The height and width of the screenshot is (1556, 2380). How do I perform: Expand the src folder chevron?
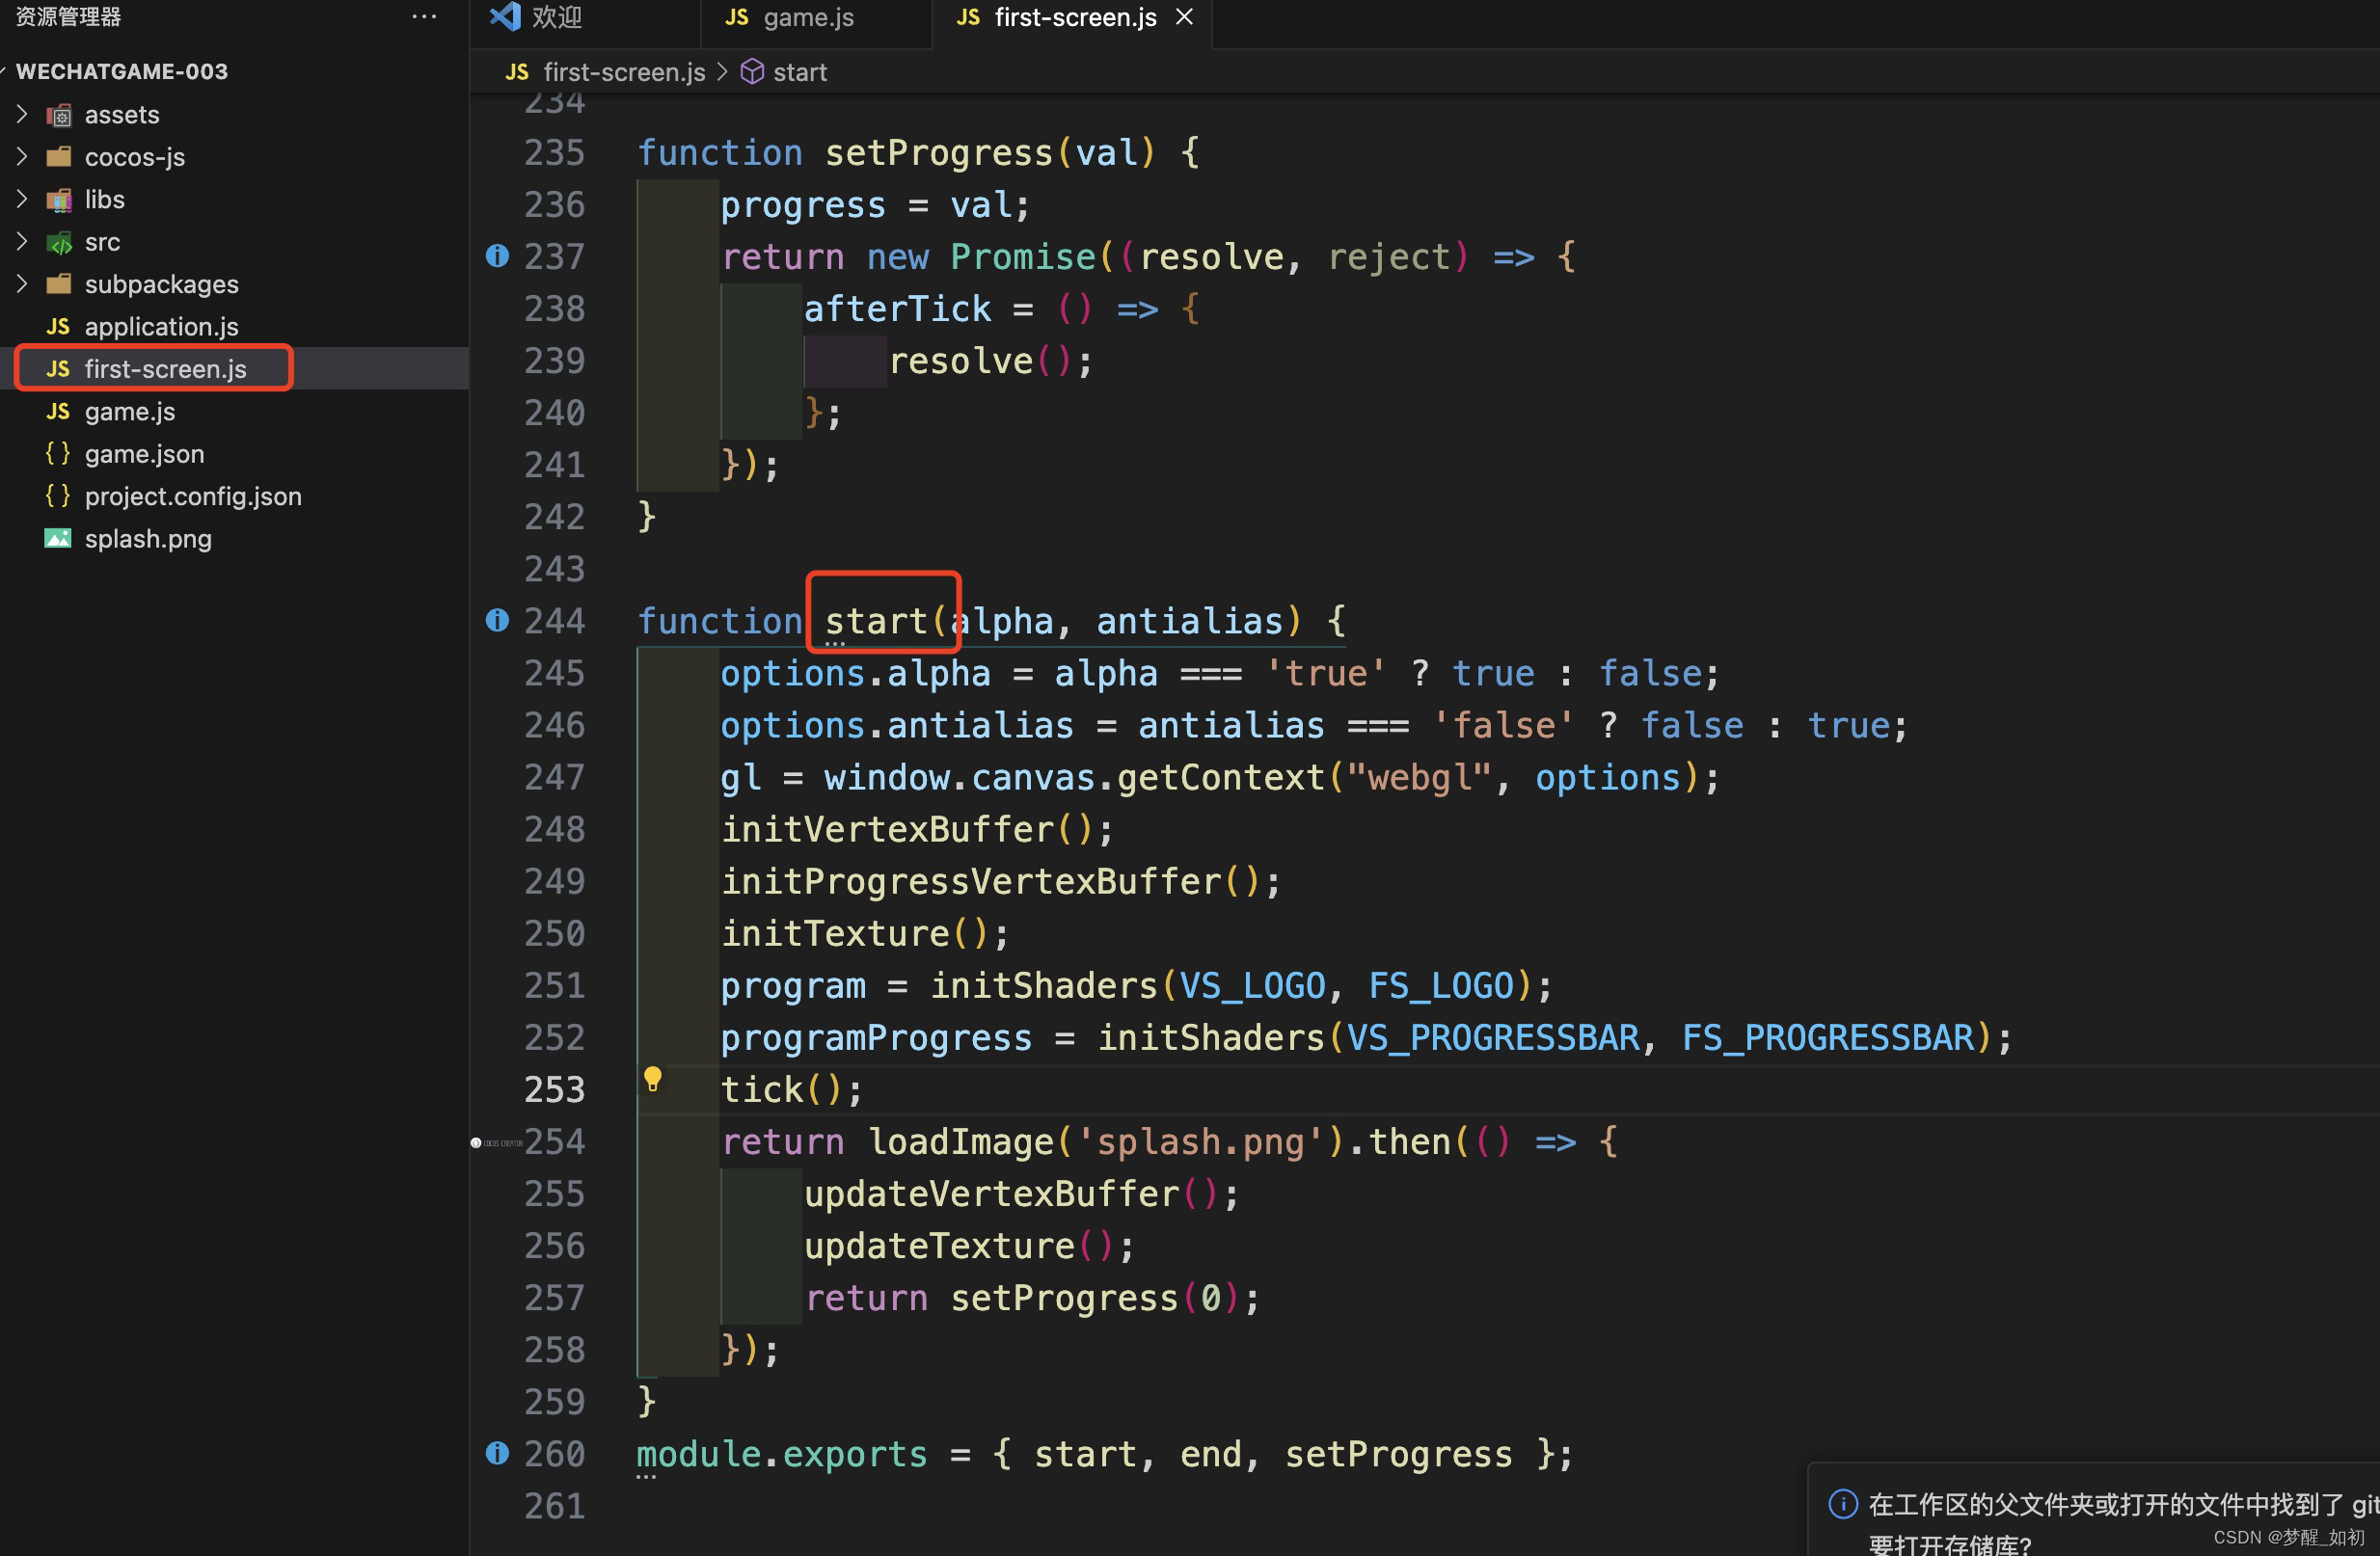point(22,241)
